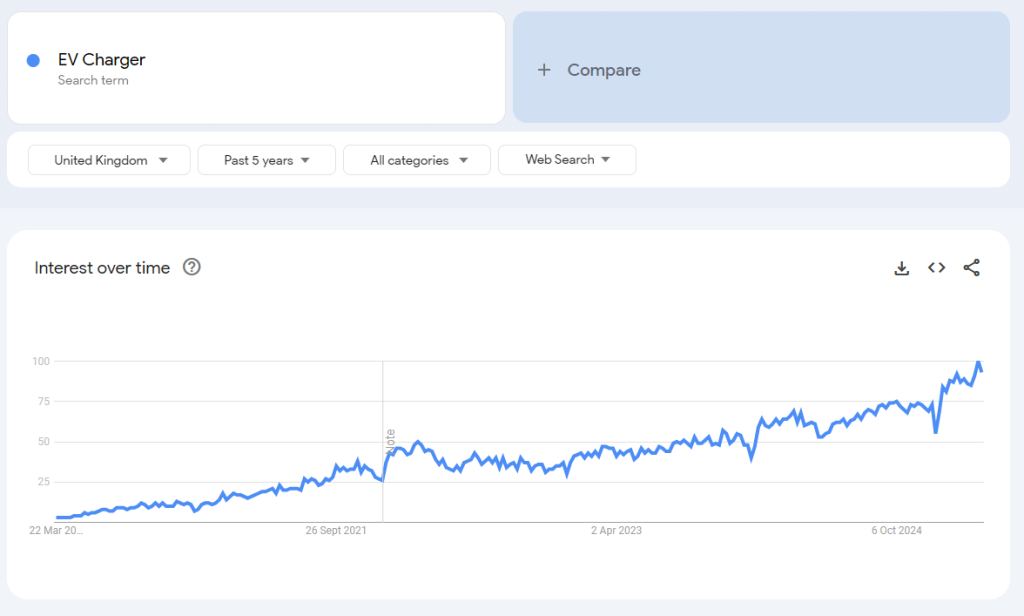The height and width of the screenshot is (616, 1024).
Task: Open the Web Search type dropdown
Action: [x=567, y=160]
